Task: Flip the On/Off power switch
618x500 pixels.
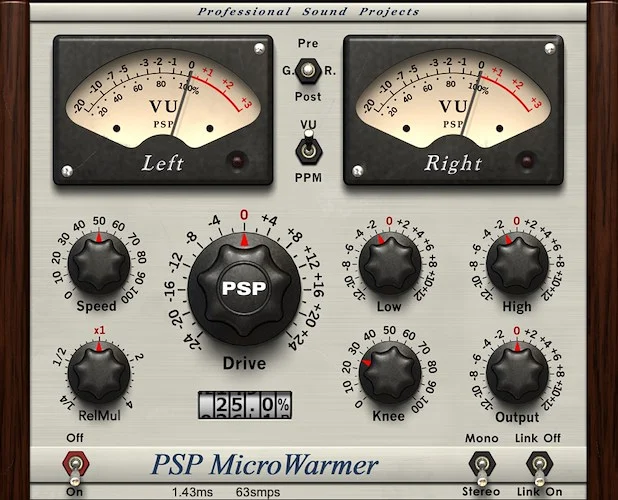Action: [x=75, y=468]
